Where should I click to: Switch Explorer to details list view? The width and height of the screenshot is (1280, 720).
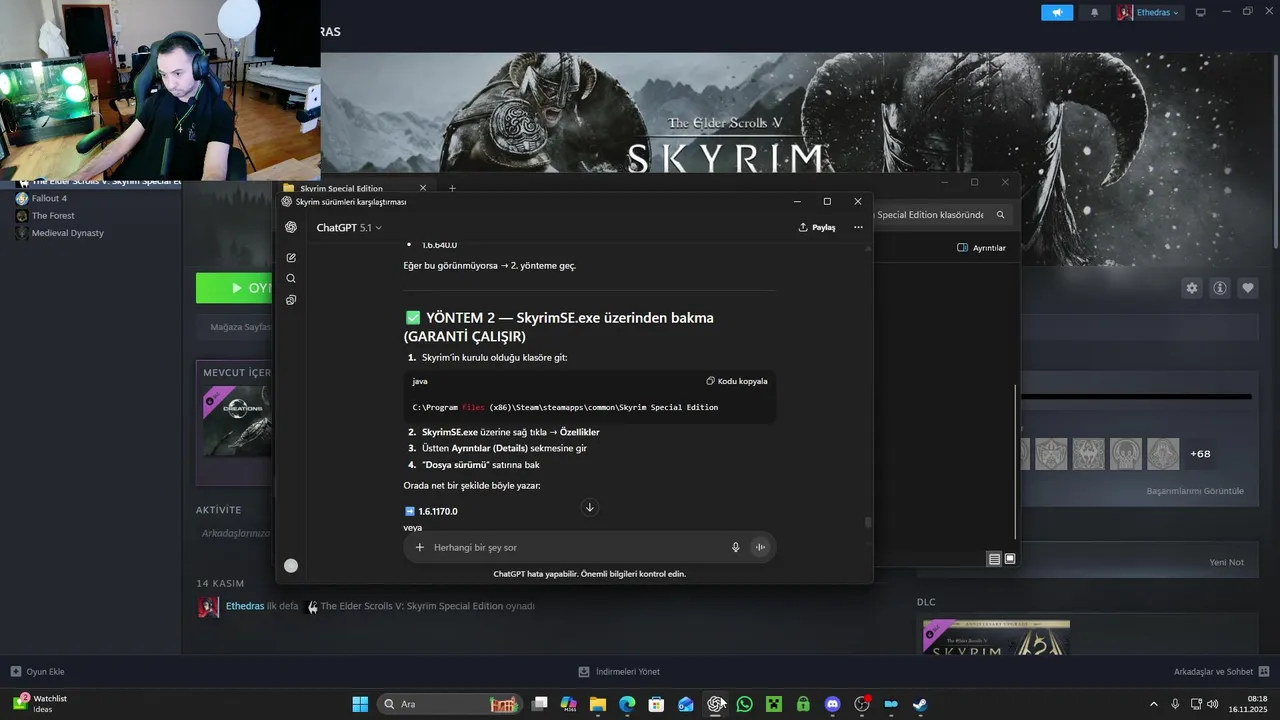coord(994,559)
